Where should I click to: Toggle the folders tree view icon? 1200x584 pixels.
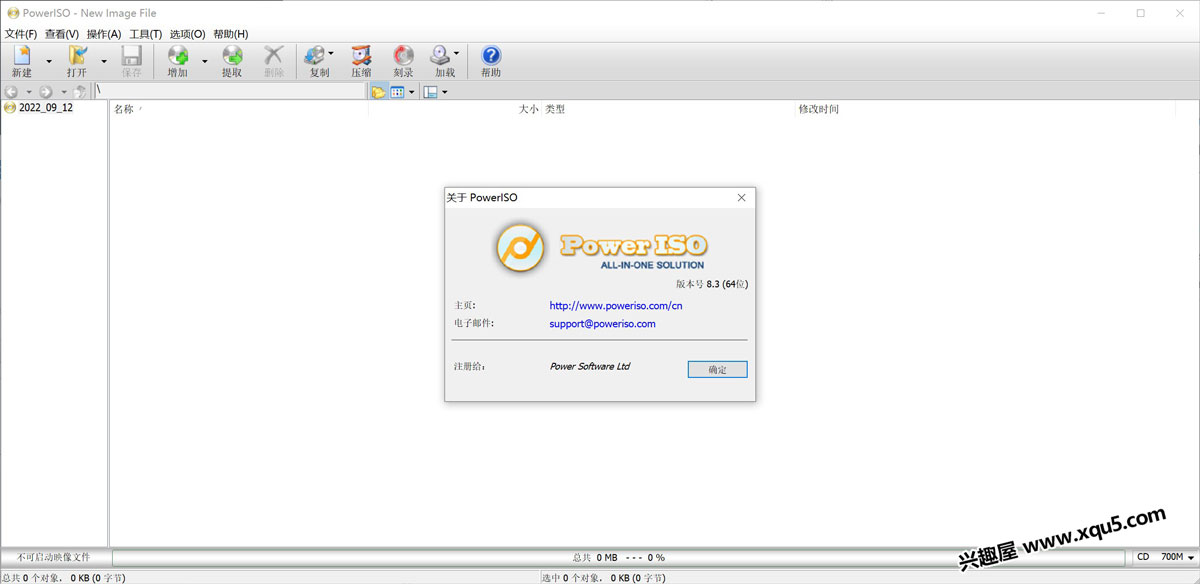tap(379, 91)
